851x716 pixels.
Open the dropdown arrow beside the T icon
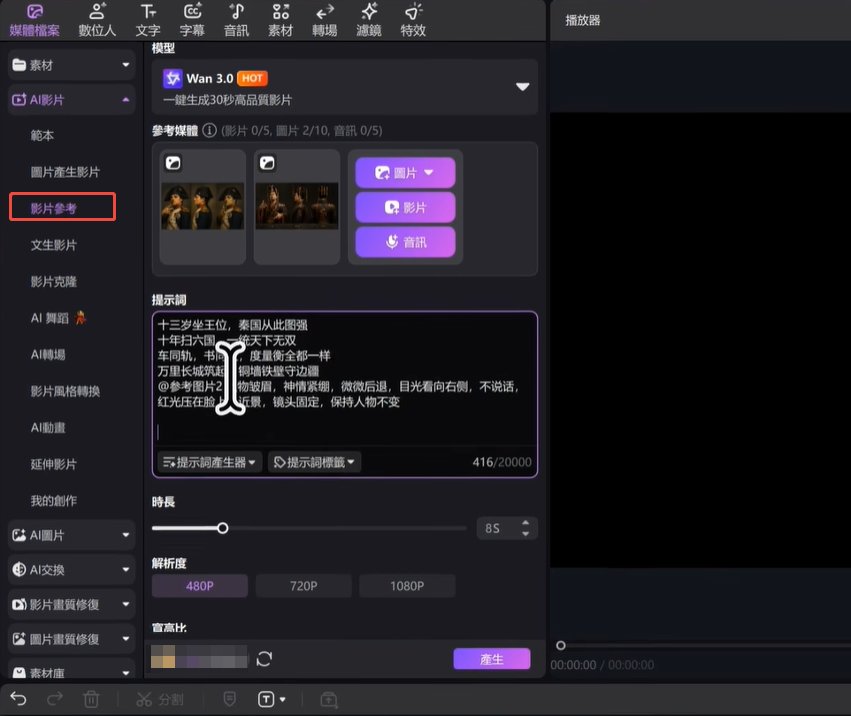click(283, 700)
